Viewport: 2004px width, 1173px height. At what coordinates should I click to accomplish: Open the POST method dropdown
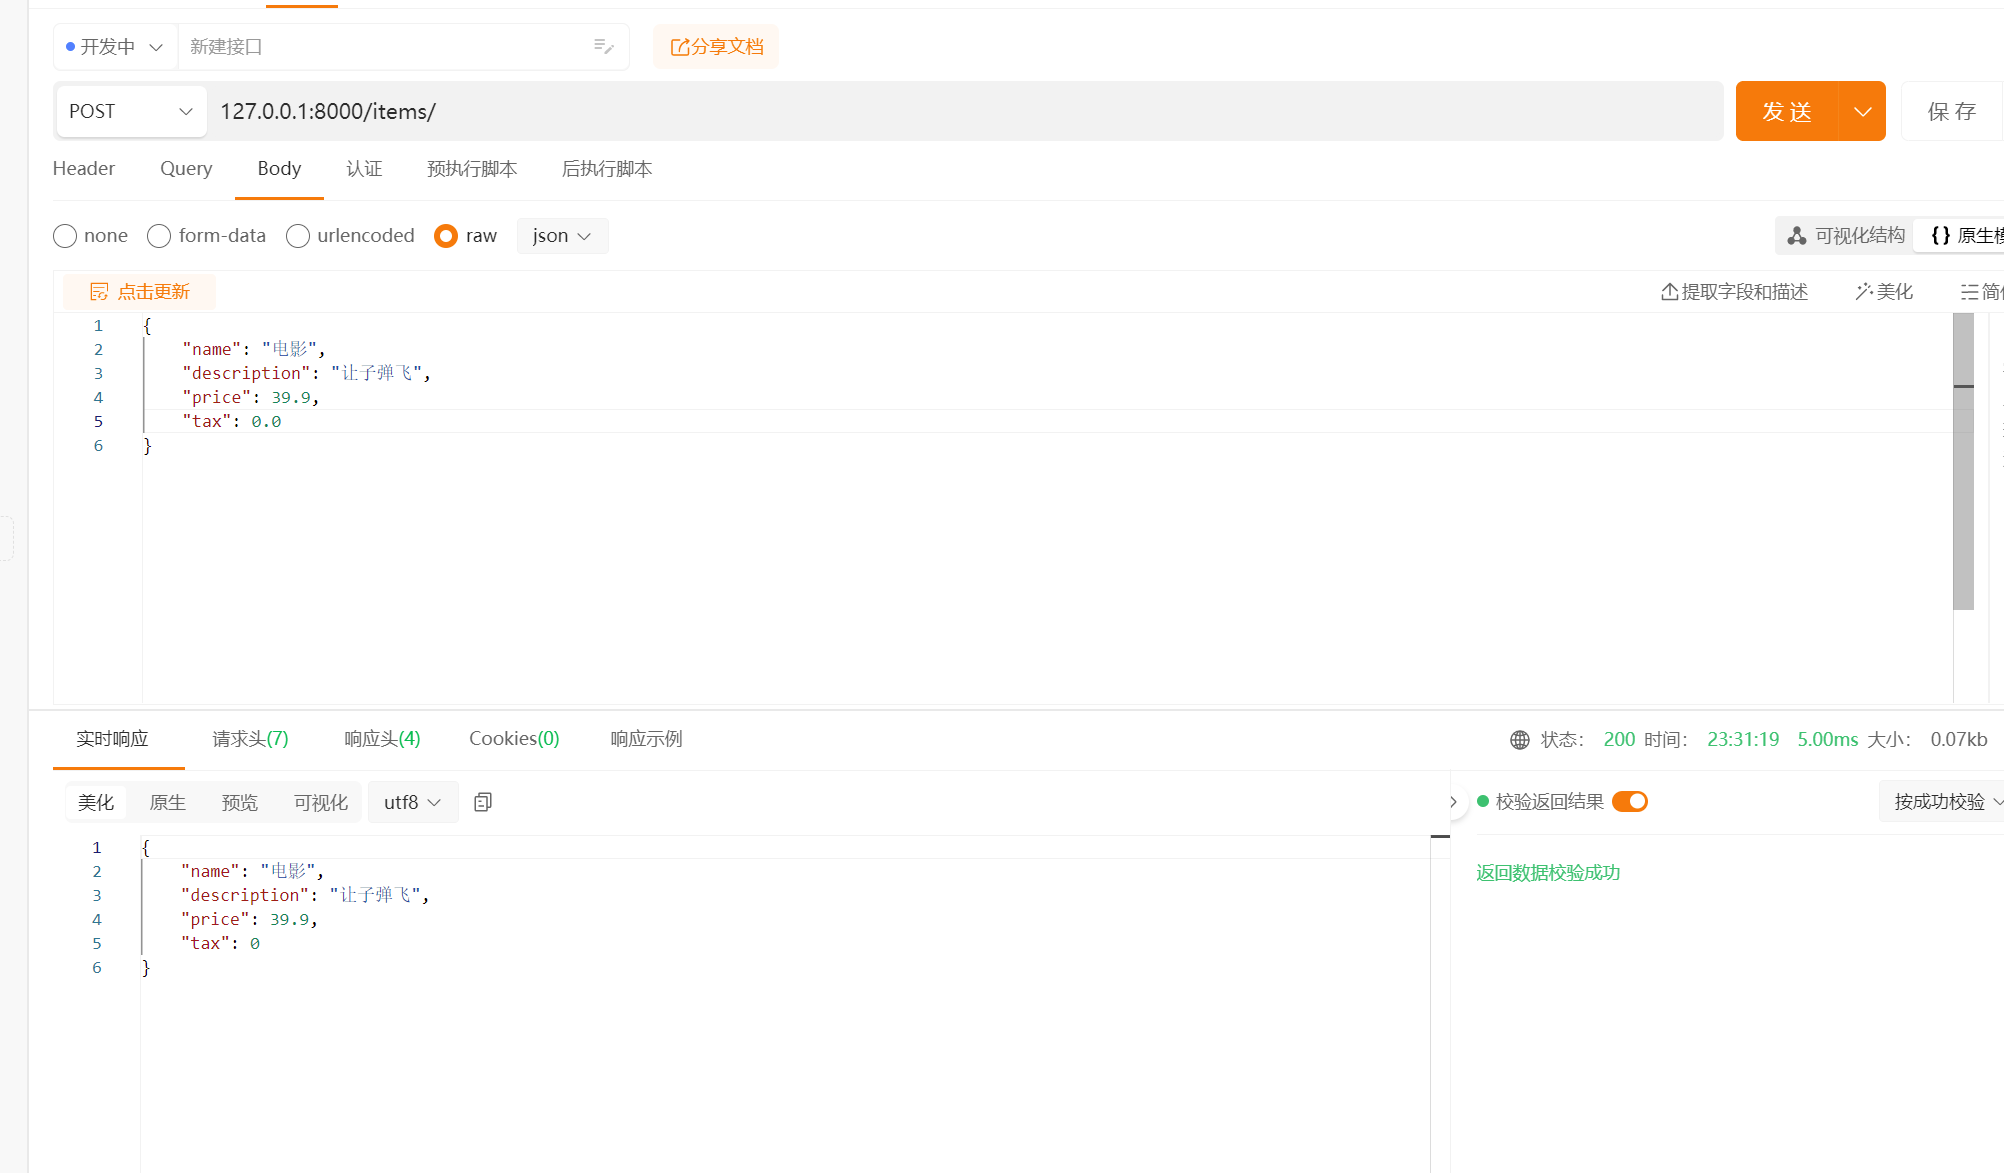130,111
